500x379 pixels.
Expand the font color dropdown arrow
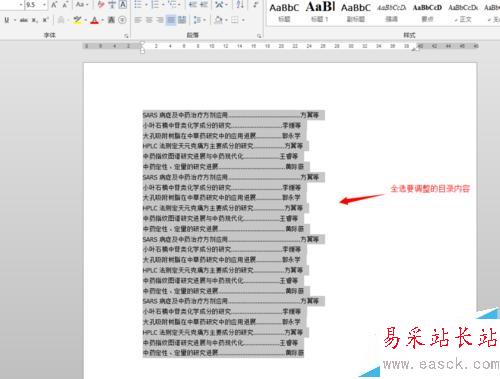103,20
